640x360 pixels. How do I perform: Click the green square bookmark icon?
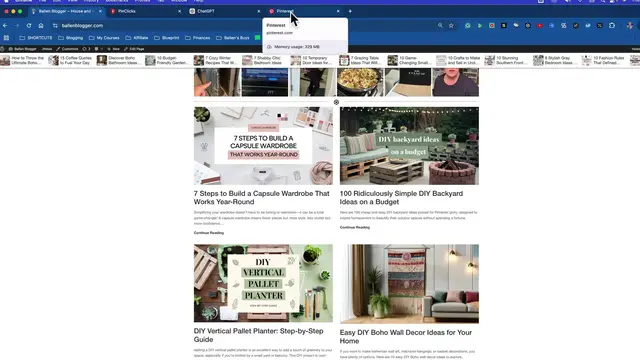tap(258, 38)
